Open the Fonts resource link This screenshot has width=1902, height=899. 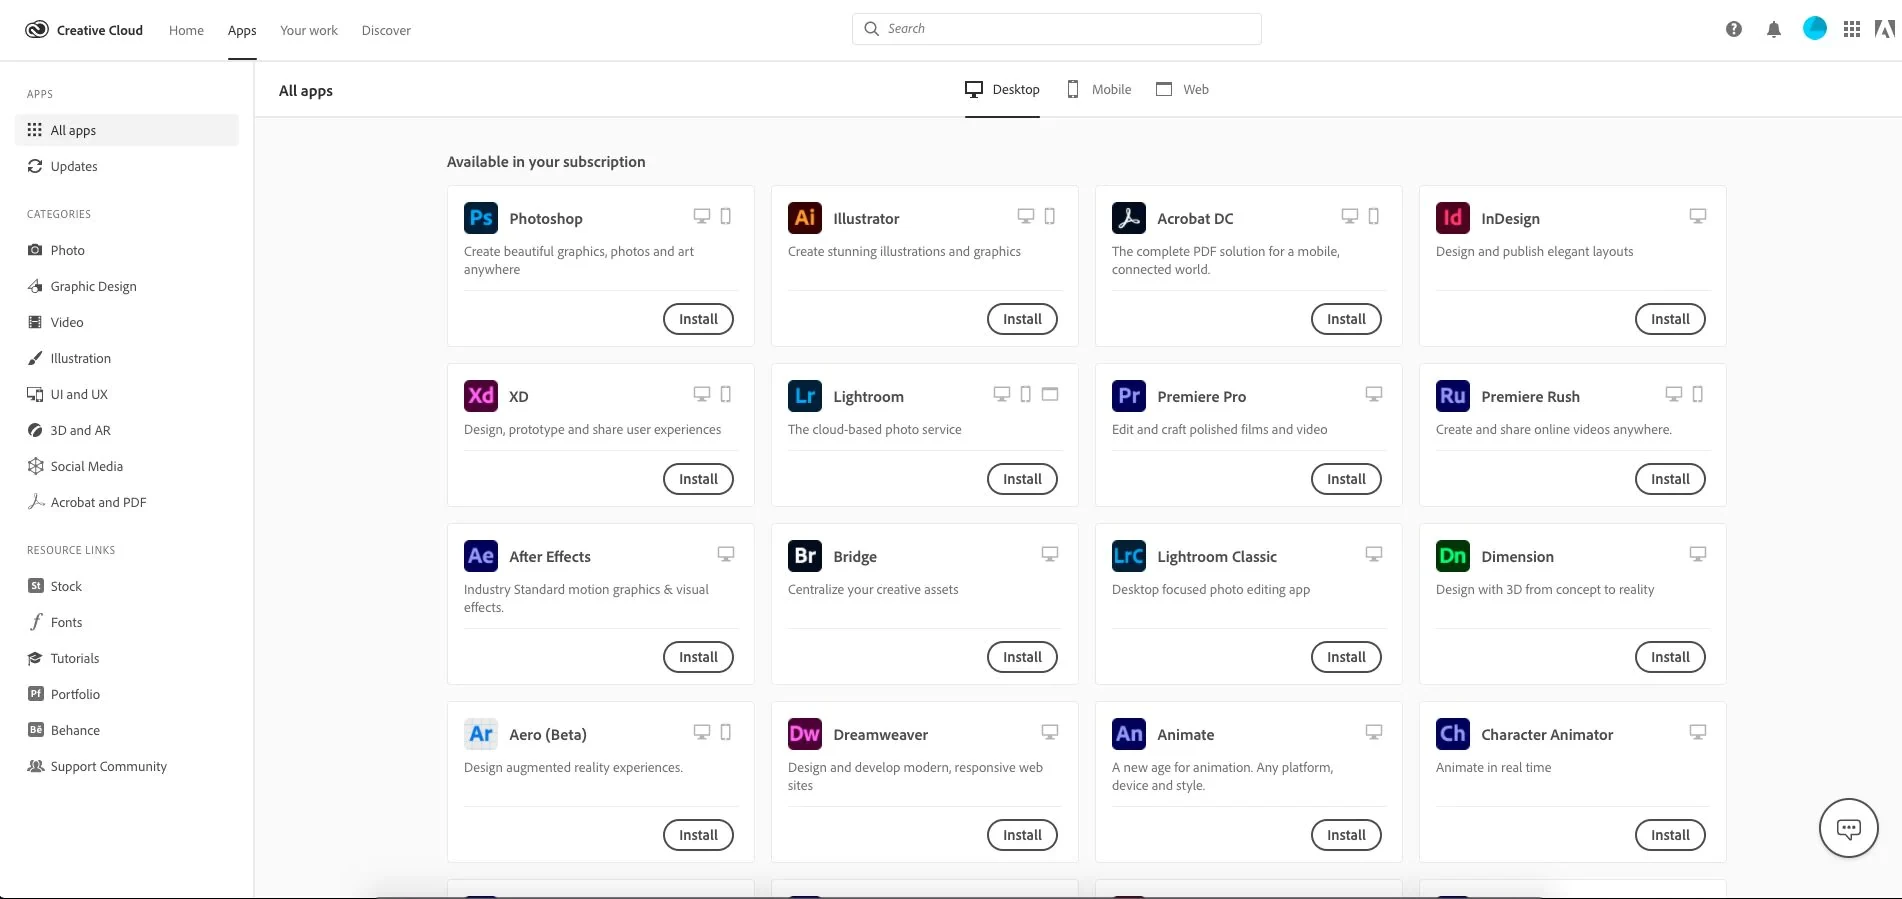coord(66,622)
